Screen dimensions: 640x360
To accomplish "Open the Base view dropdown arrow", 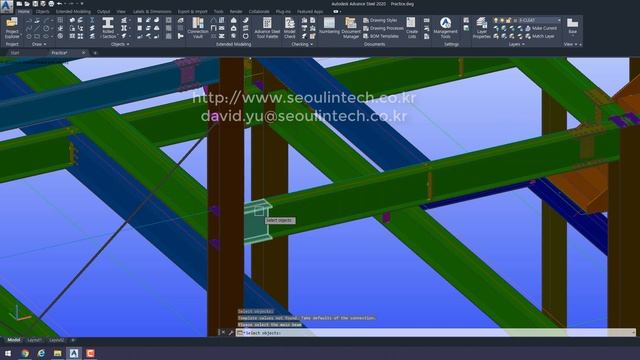I will point(573,36).
